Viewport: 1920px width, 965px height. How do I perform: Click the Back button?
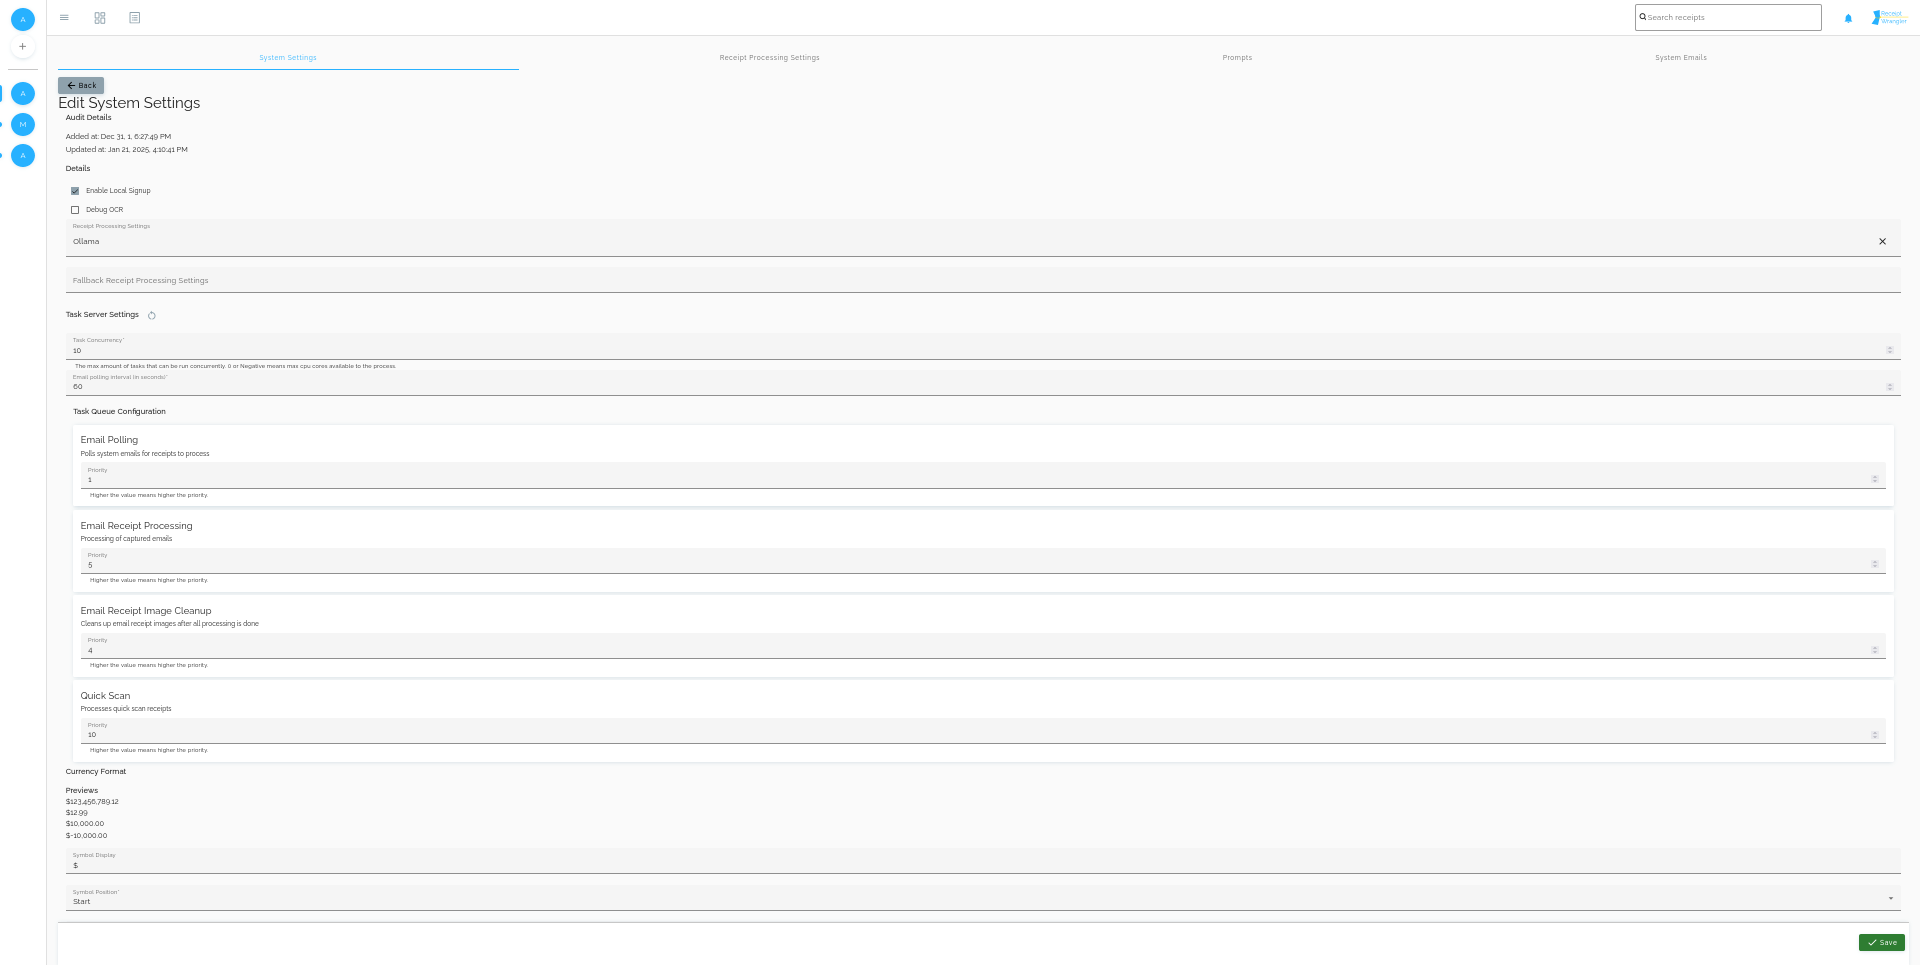point(81,86)
